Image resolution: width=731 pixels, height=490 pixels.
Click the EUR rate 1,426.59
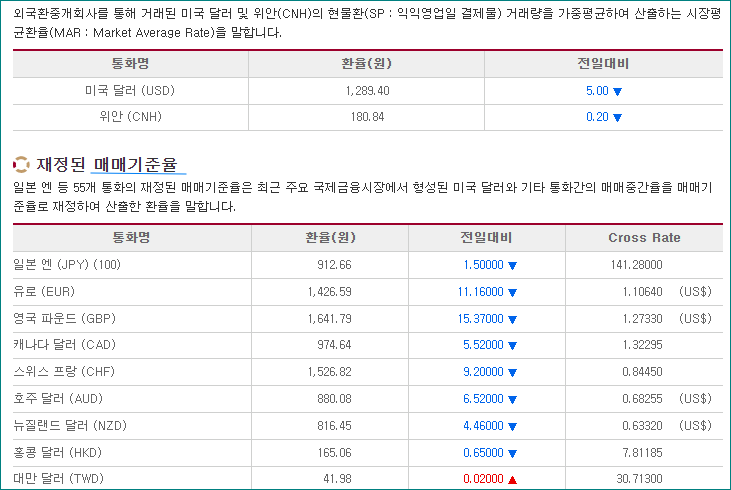(330, 292)
